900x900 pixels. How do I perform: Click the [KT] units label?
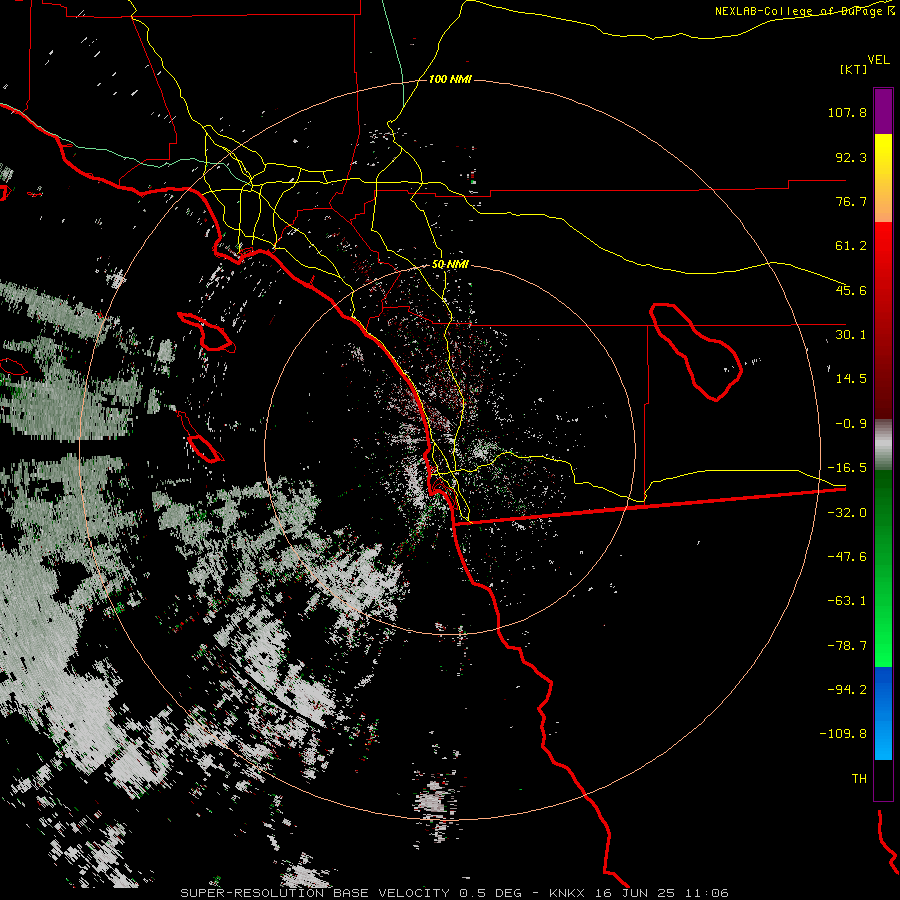(854, 69)
